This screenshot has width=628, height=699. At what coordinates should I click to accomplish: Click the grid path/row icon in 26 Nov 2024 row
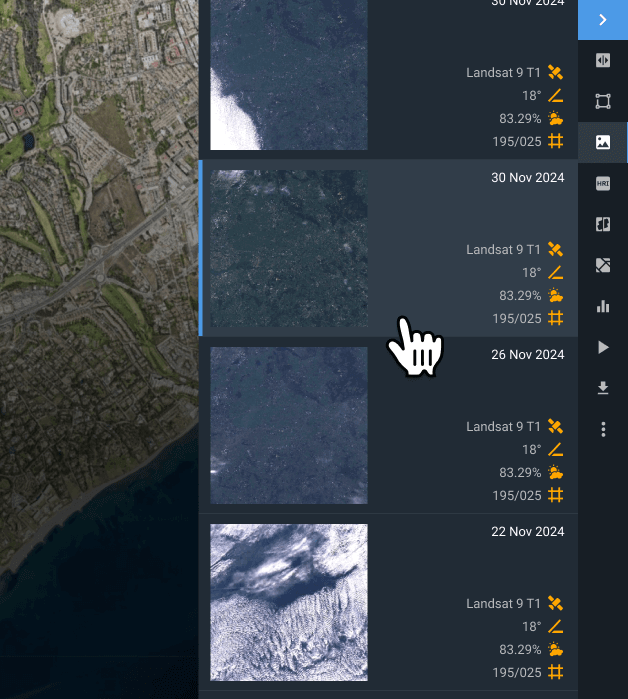point(555,495)
